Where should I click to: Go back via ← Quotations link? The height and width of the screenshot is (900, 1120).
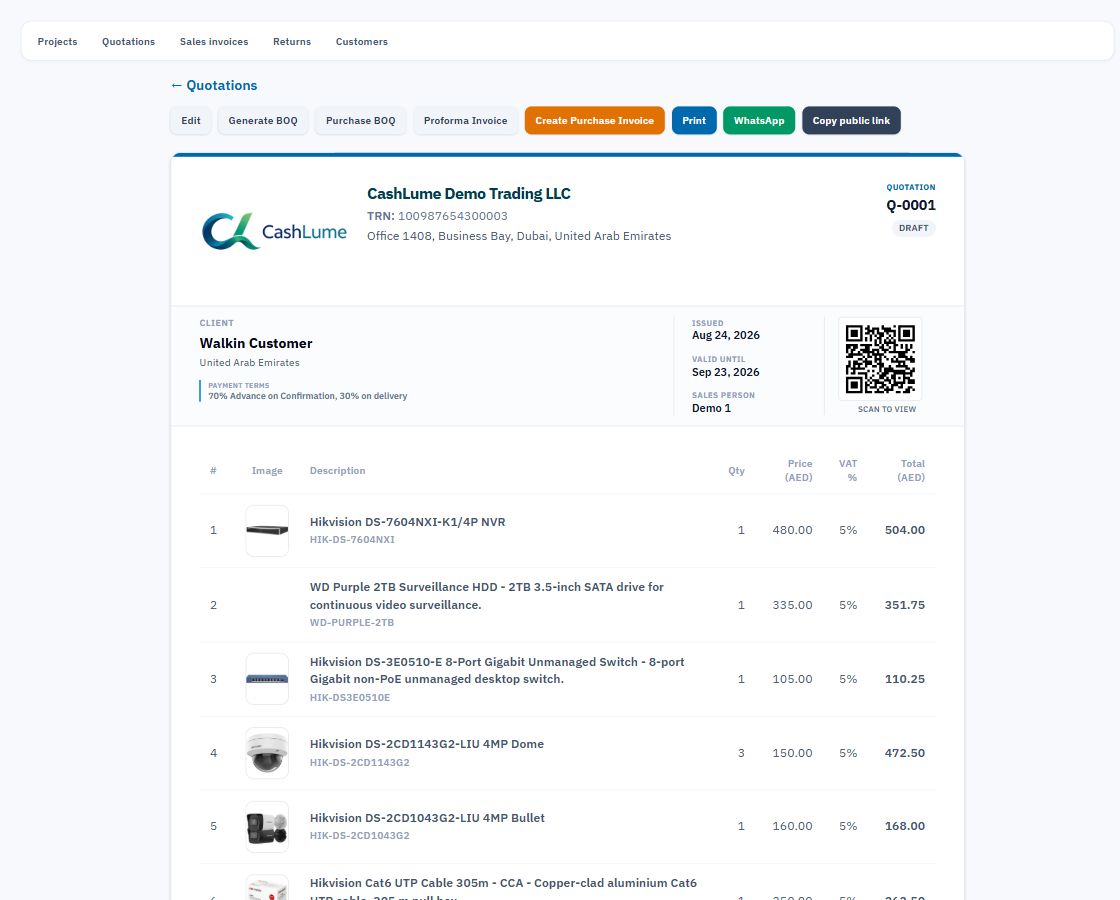pyautogui.click(x=214, y=85)
